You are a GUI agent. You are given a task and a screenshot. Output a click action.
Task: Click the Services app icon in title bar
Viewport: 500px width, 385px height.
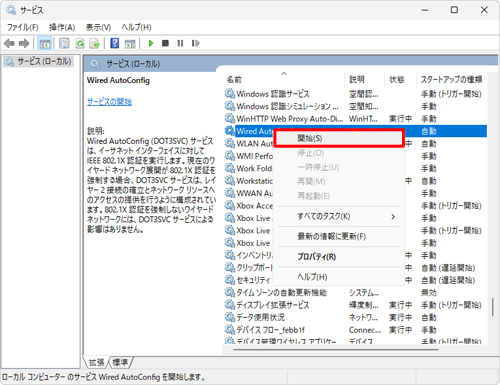pyautogui.click(x=11, y=10)
